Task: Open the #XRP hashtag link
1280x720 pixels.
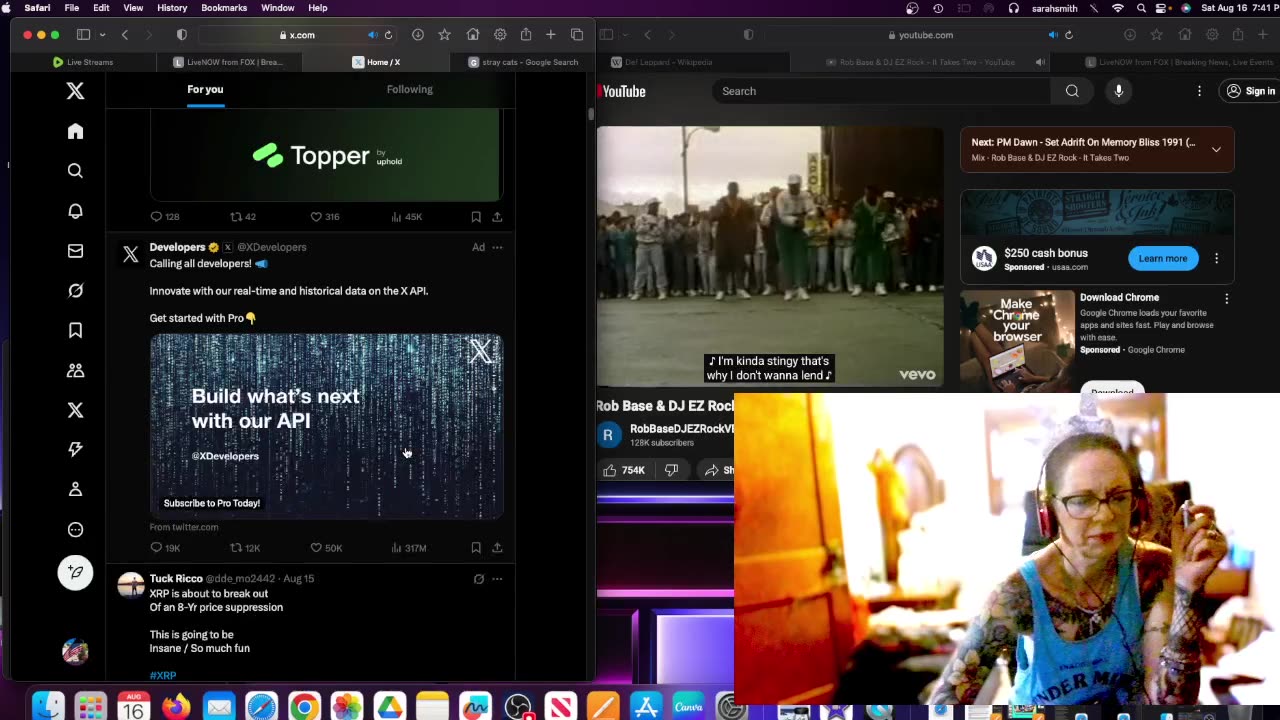Action: [163, 676]
